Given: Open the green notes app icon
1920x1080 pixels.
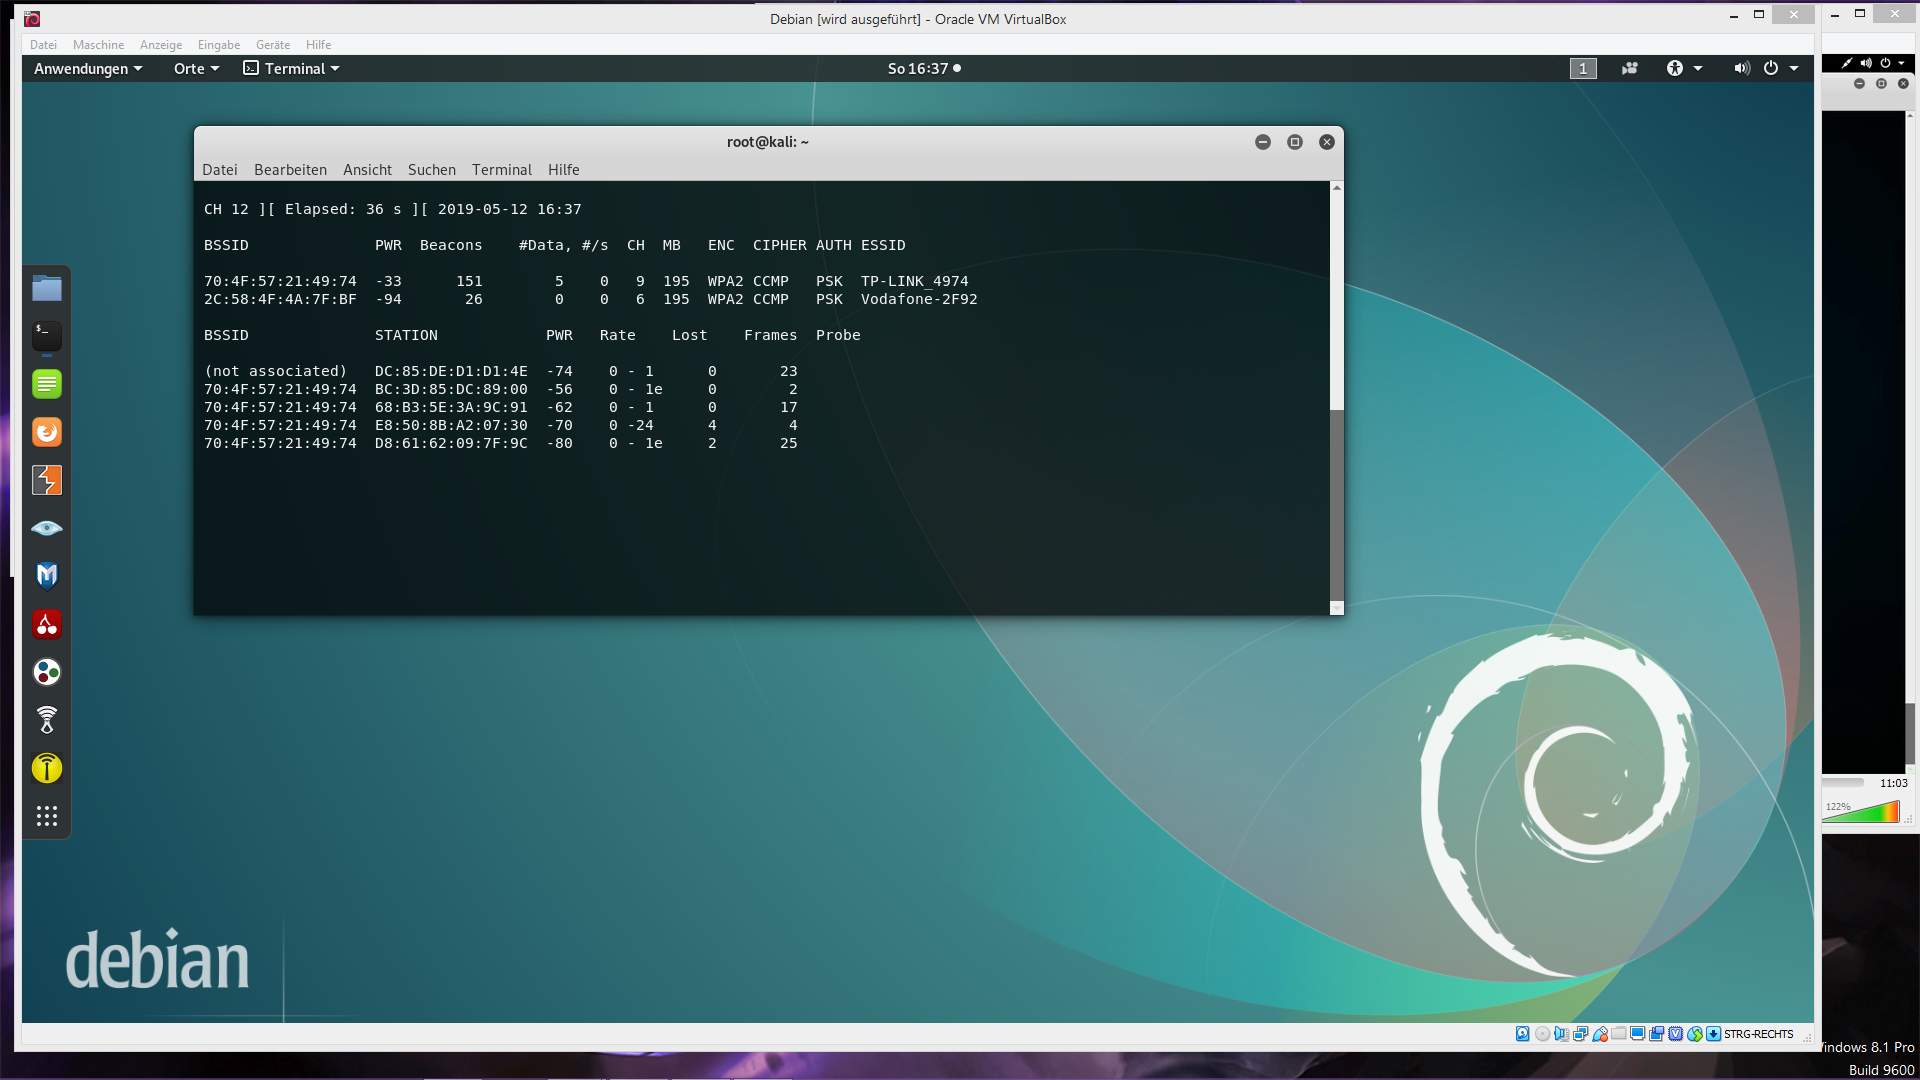Looking at the screenshot, I should click(47, 384).
